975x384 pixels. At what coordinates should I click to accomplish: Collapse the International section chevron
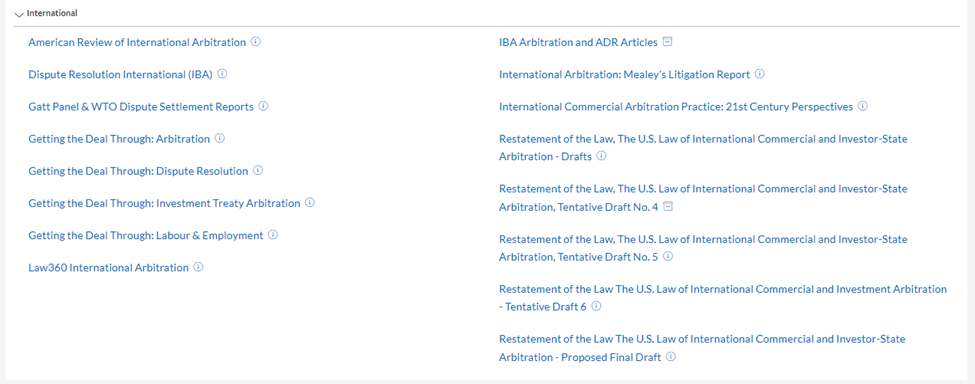tap(19, 14)
